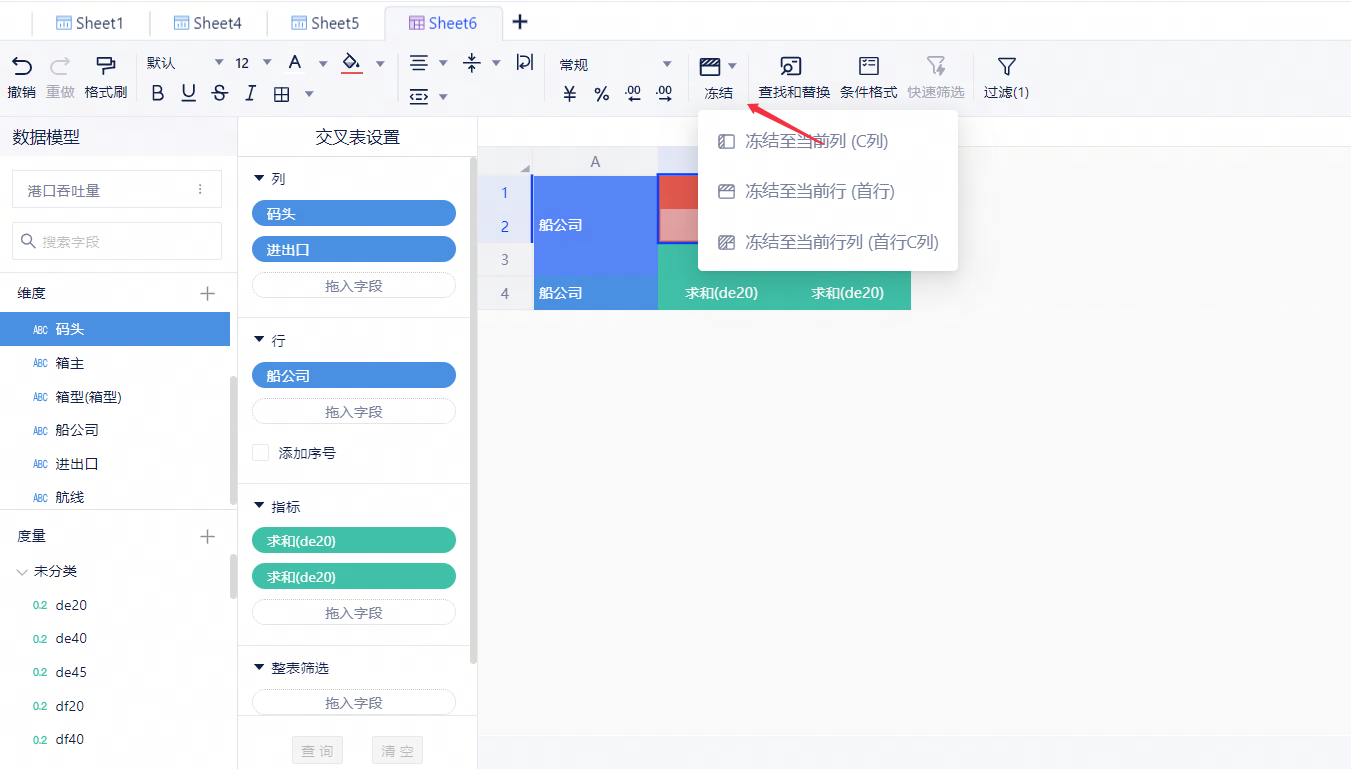This screenshot has width=1351, height=769.
Task: Enable the 添加序号 checkbox
Action: click(x=261, y=453)
